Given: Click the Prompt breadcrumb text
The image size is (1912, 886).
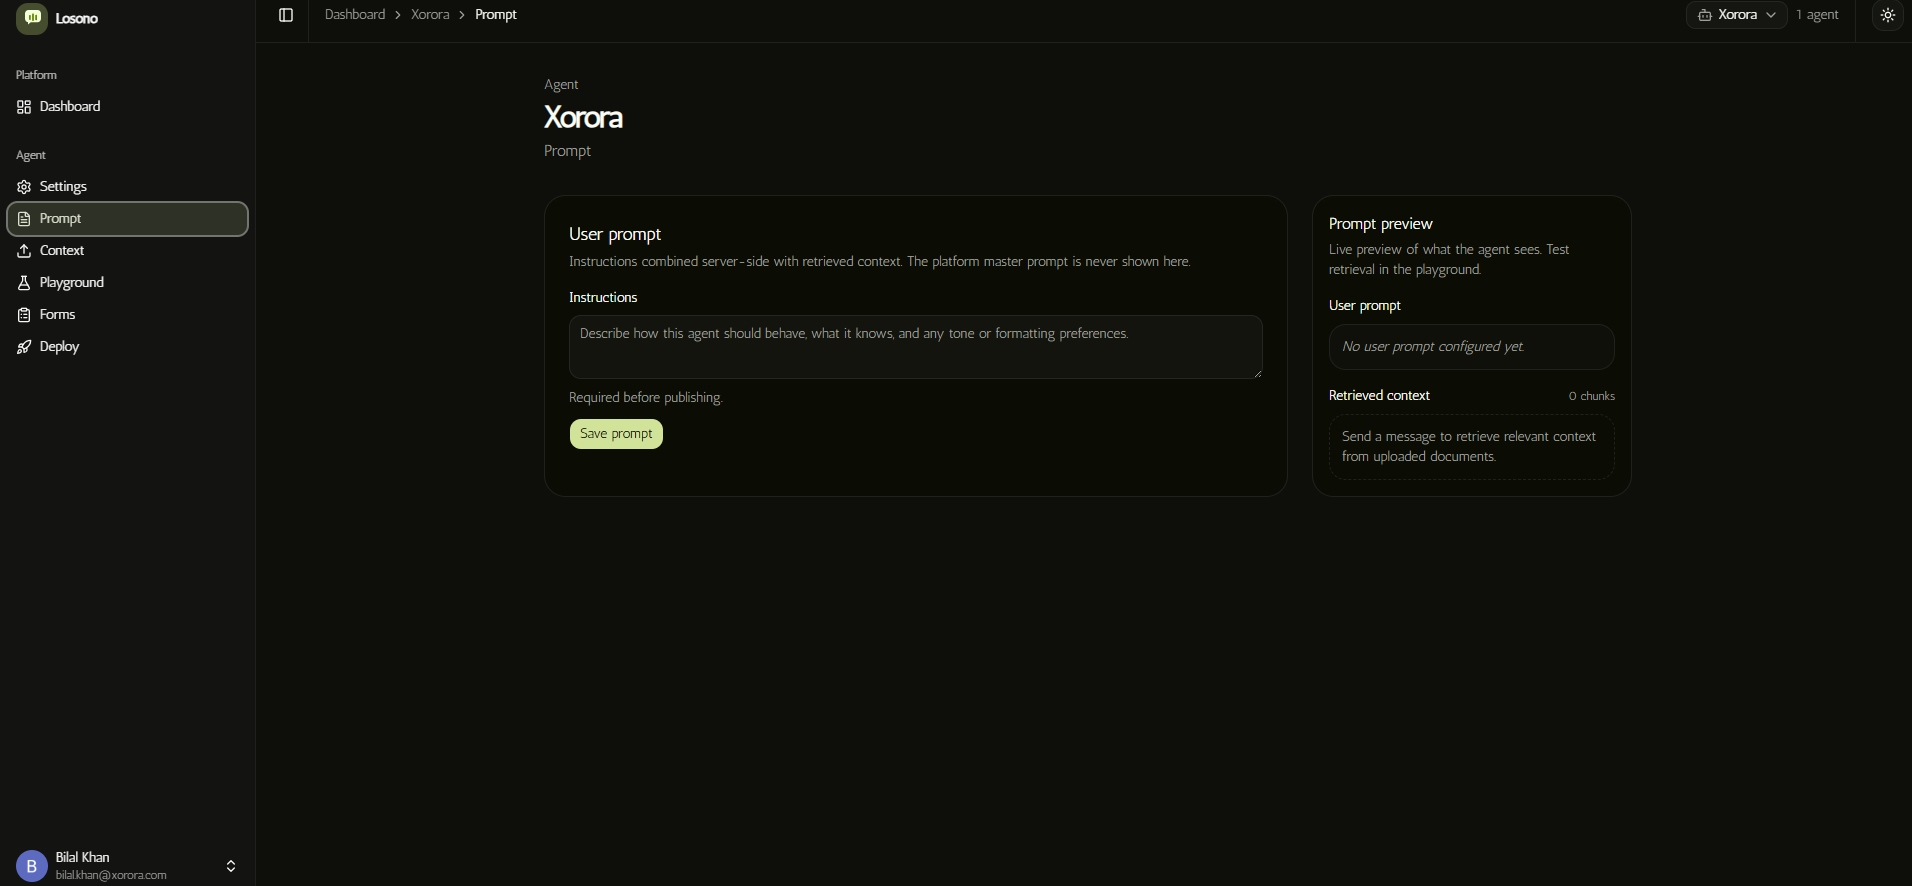Looking at the screenshot, I should pyautogui.click(x=496, y=15).
